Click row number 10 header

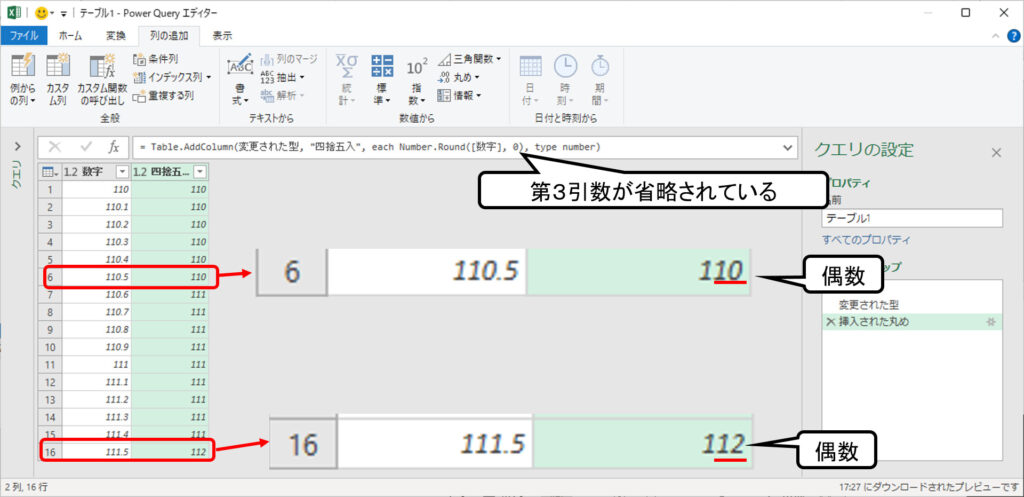50,347
